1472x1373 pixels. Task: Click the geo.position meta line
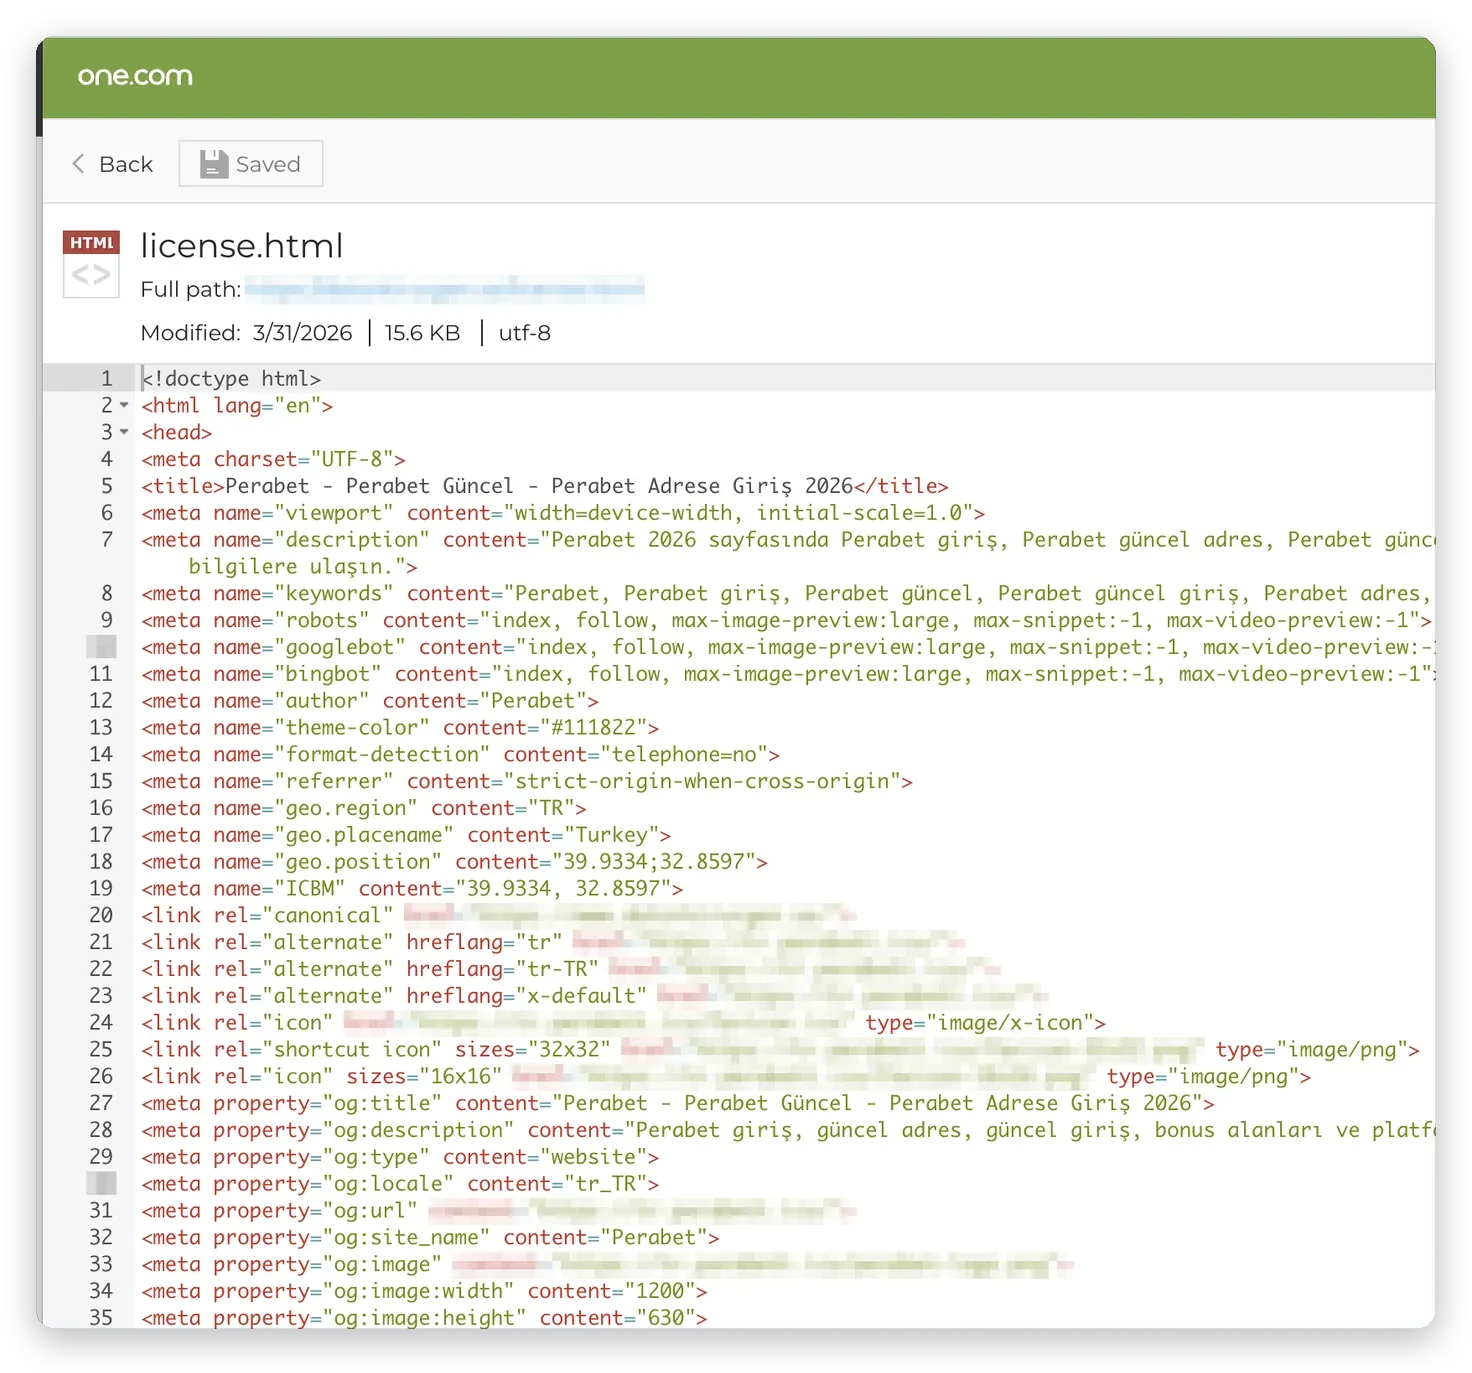click(x=454, y=862)
